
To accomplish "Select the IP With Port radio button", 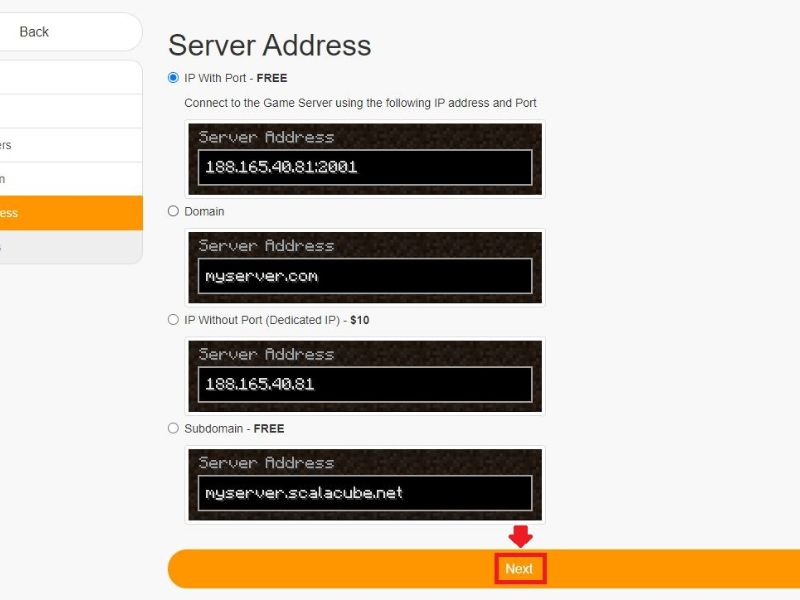I will [x=173, y=78].
